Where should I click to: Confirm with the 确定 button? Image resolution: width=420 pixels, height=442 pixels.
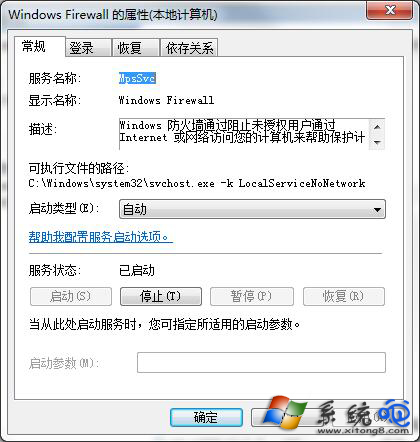click(x=206, y=417)
